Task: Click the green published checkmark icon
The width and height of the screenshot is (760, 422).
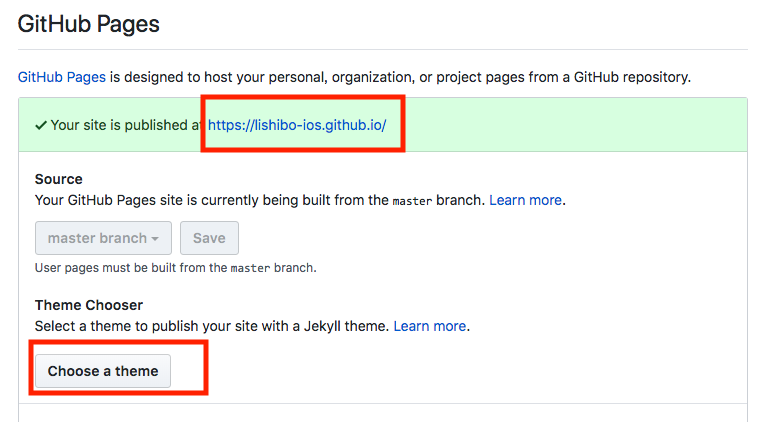Action: pyautogui.click(x=41, y=125)
